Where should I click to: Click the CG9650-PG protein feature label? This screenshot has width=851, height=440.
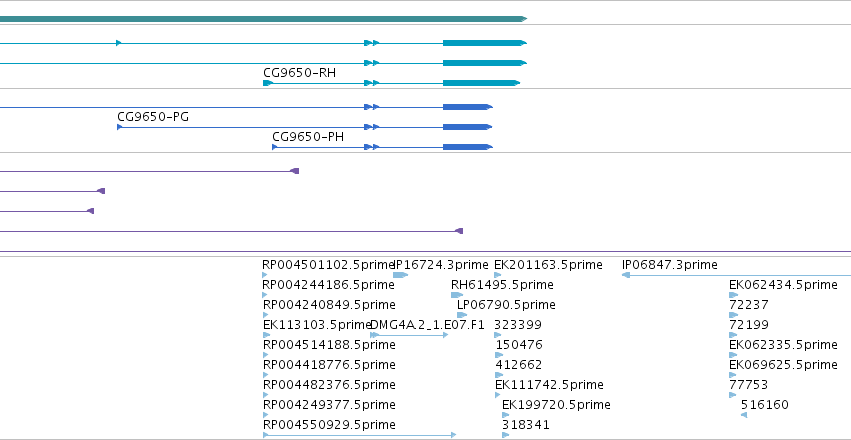click(153, 117)
